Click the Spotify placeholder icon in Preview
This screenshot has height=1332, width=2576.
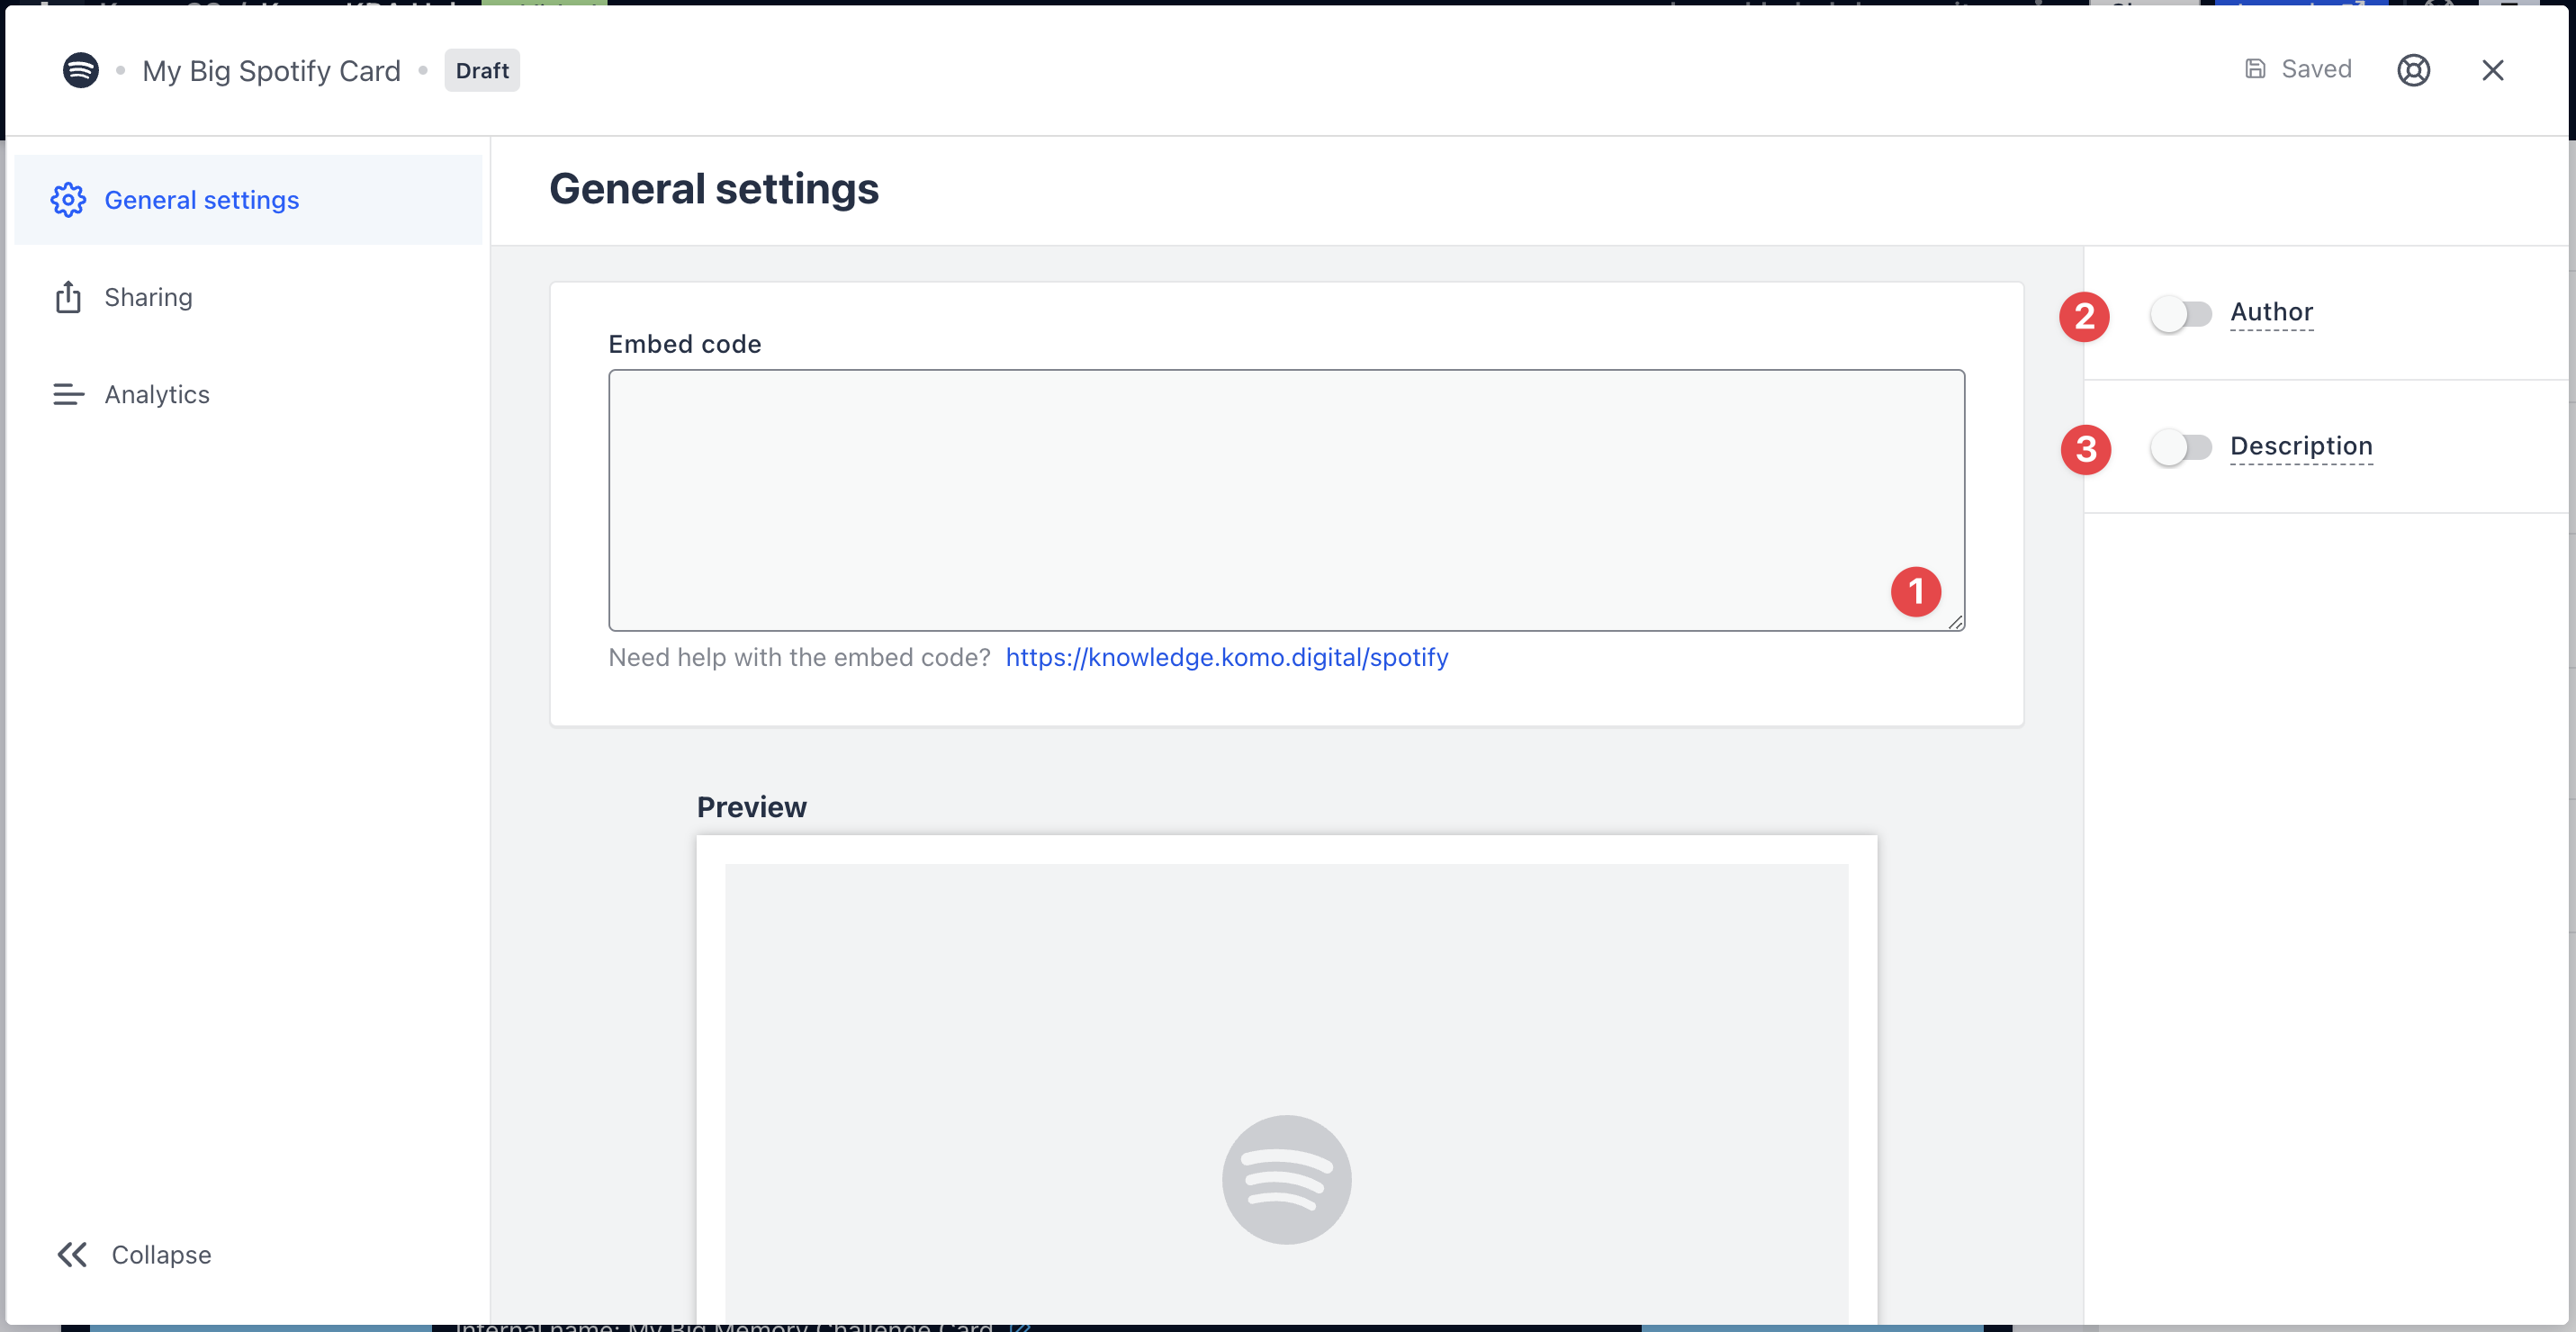point(1286,1179)
